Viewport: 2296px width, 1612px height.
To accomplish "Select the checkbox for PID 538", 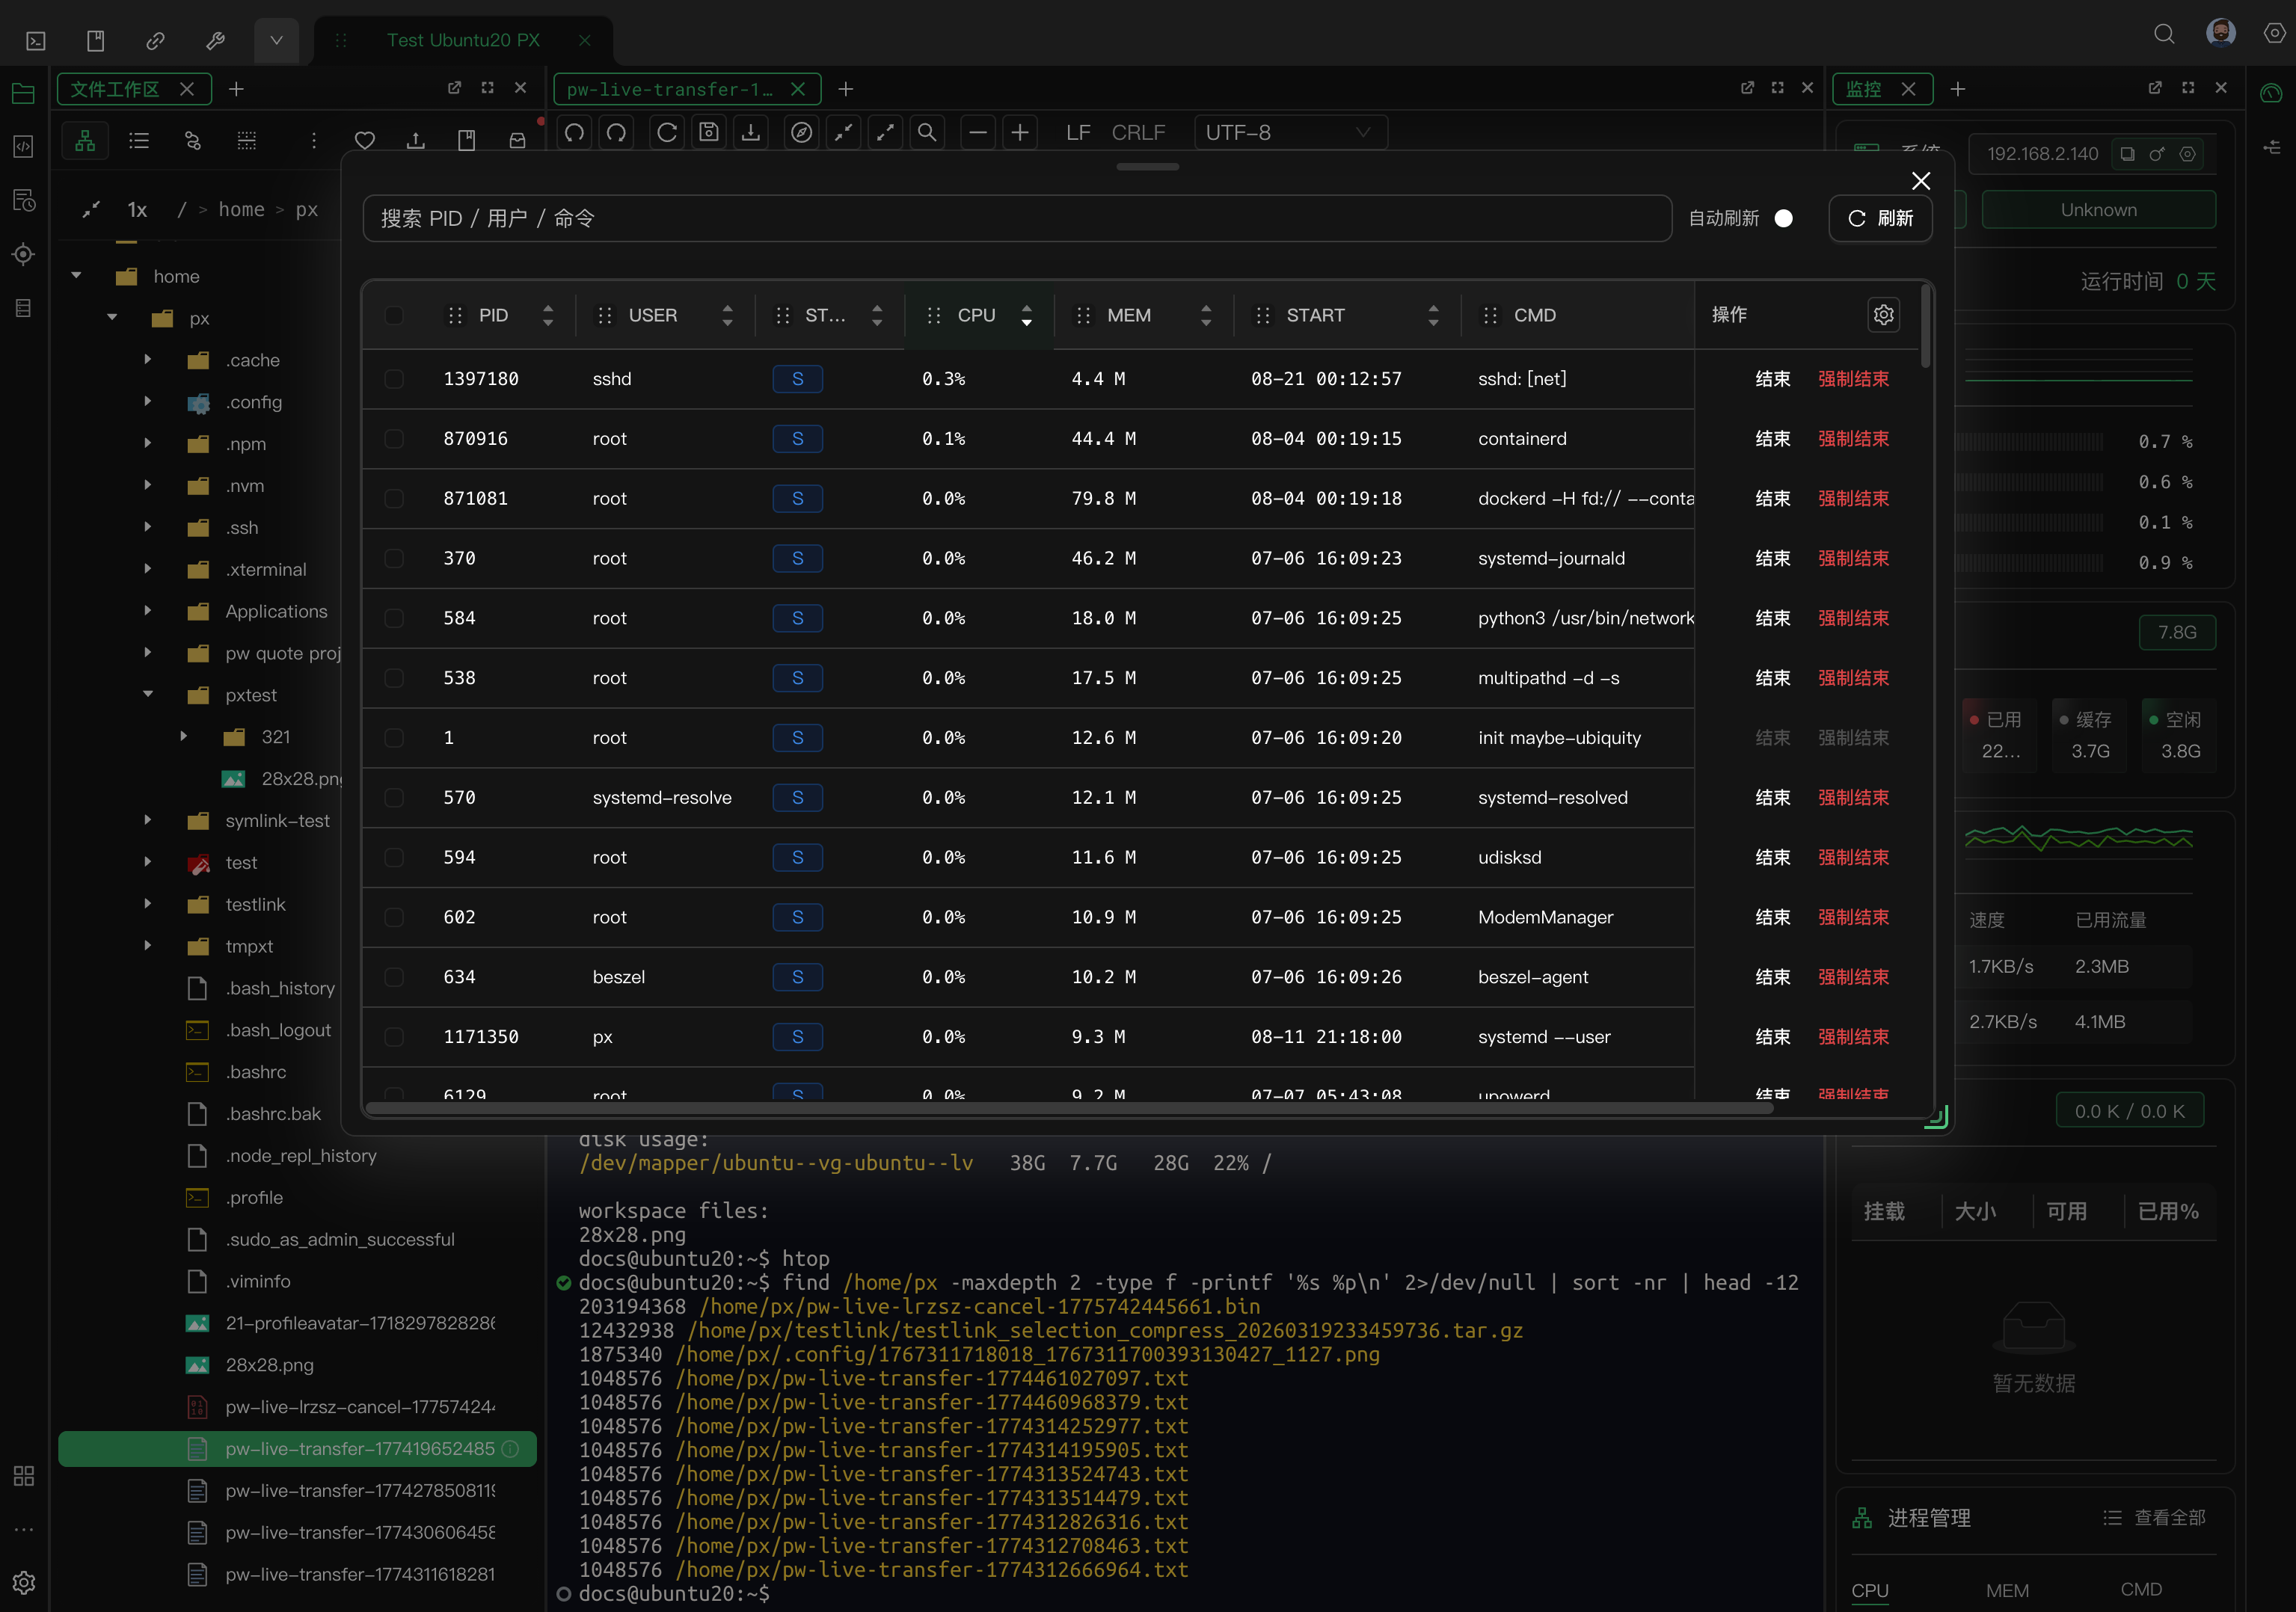I will (x=394, y=678).
